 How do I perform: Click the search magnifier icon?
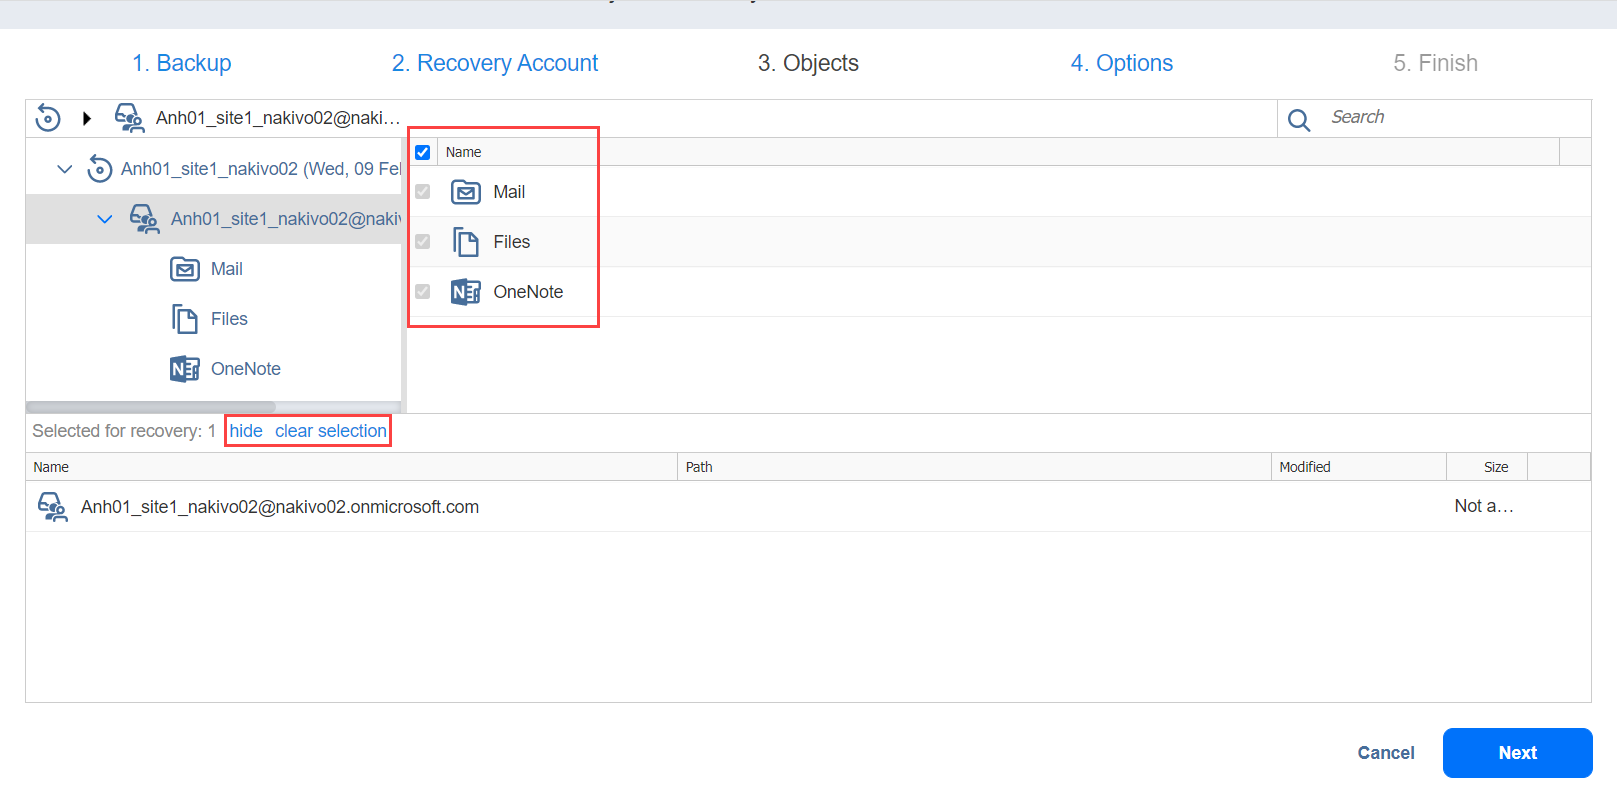1299,120
